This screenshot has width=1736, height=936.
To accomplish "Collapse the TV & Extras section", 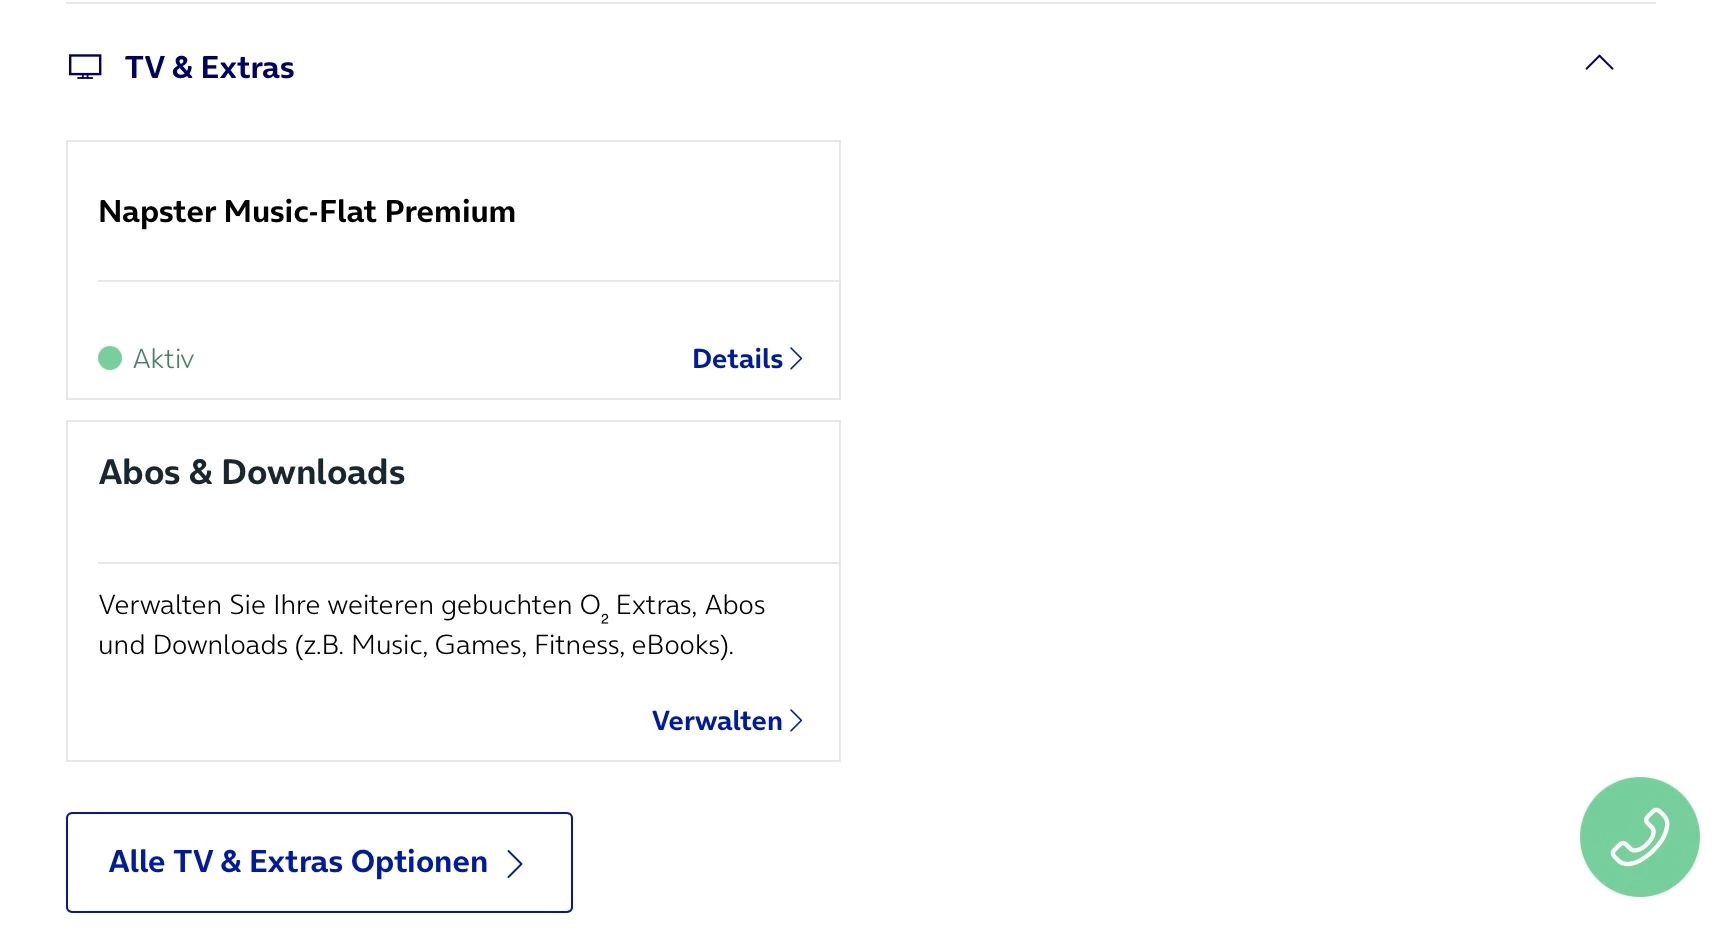I will click(1599, 63).
